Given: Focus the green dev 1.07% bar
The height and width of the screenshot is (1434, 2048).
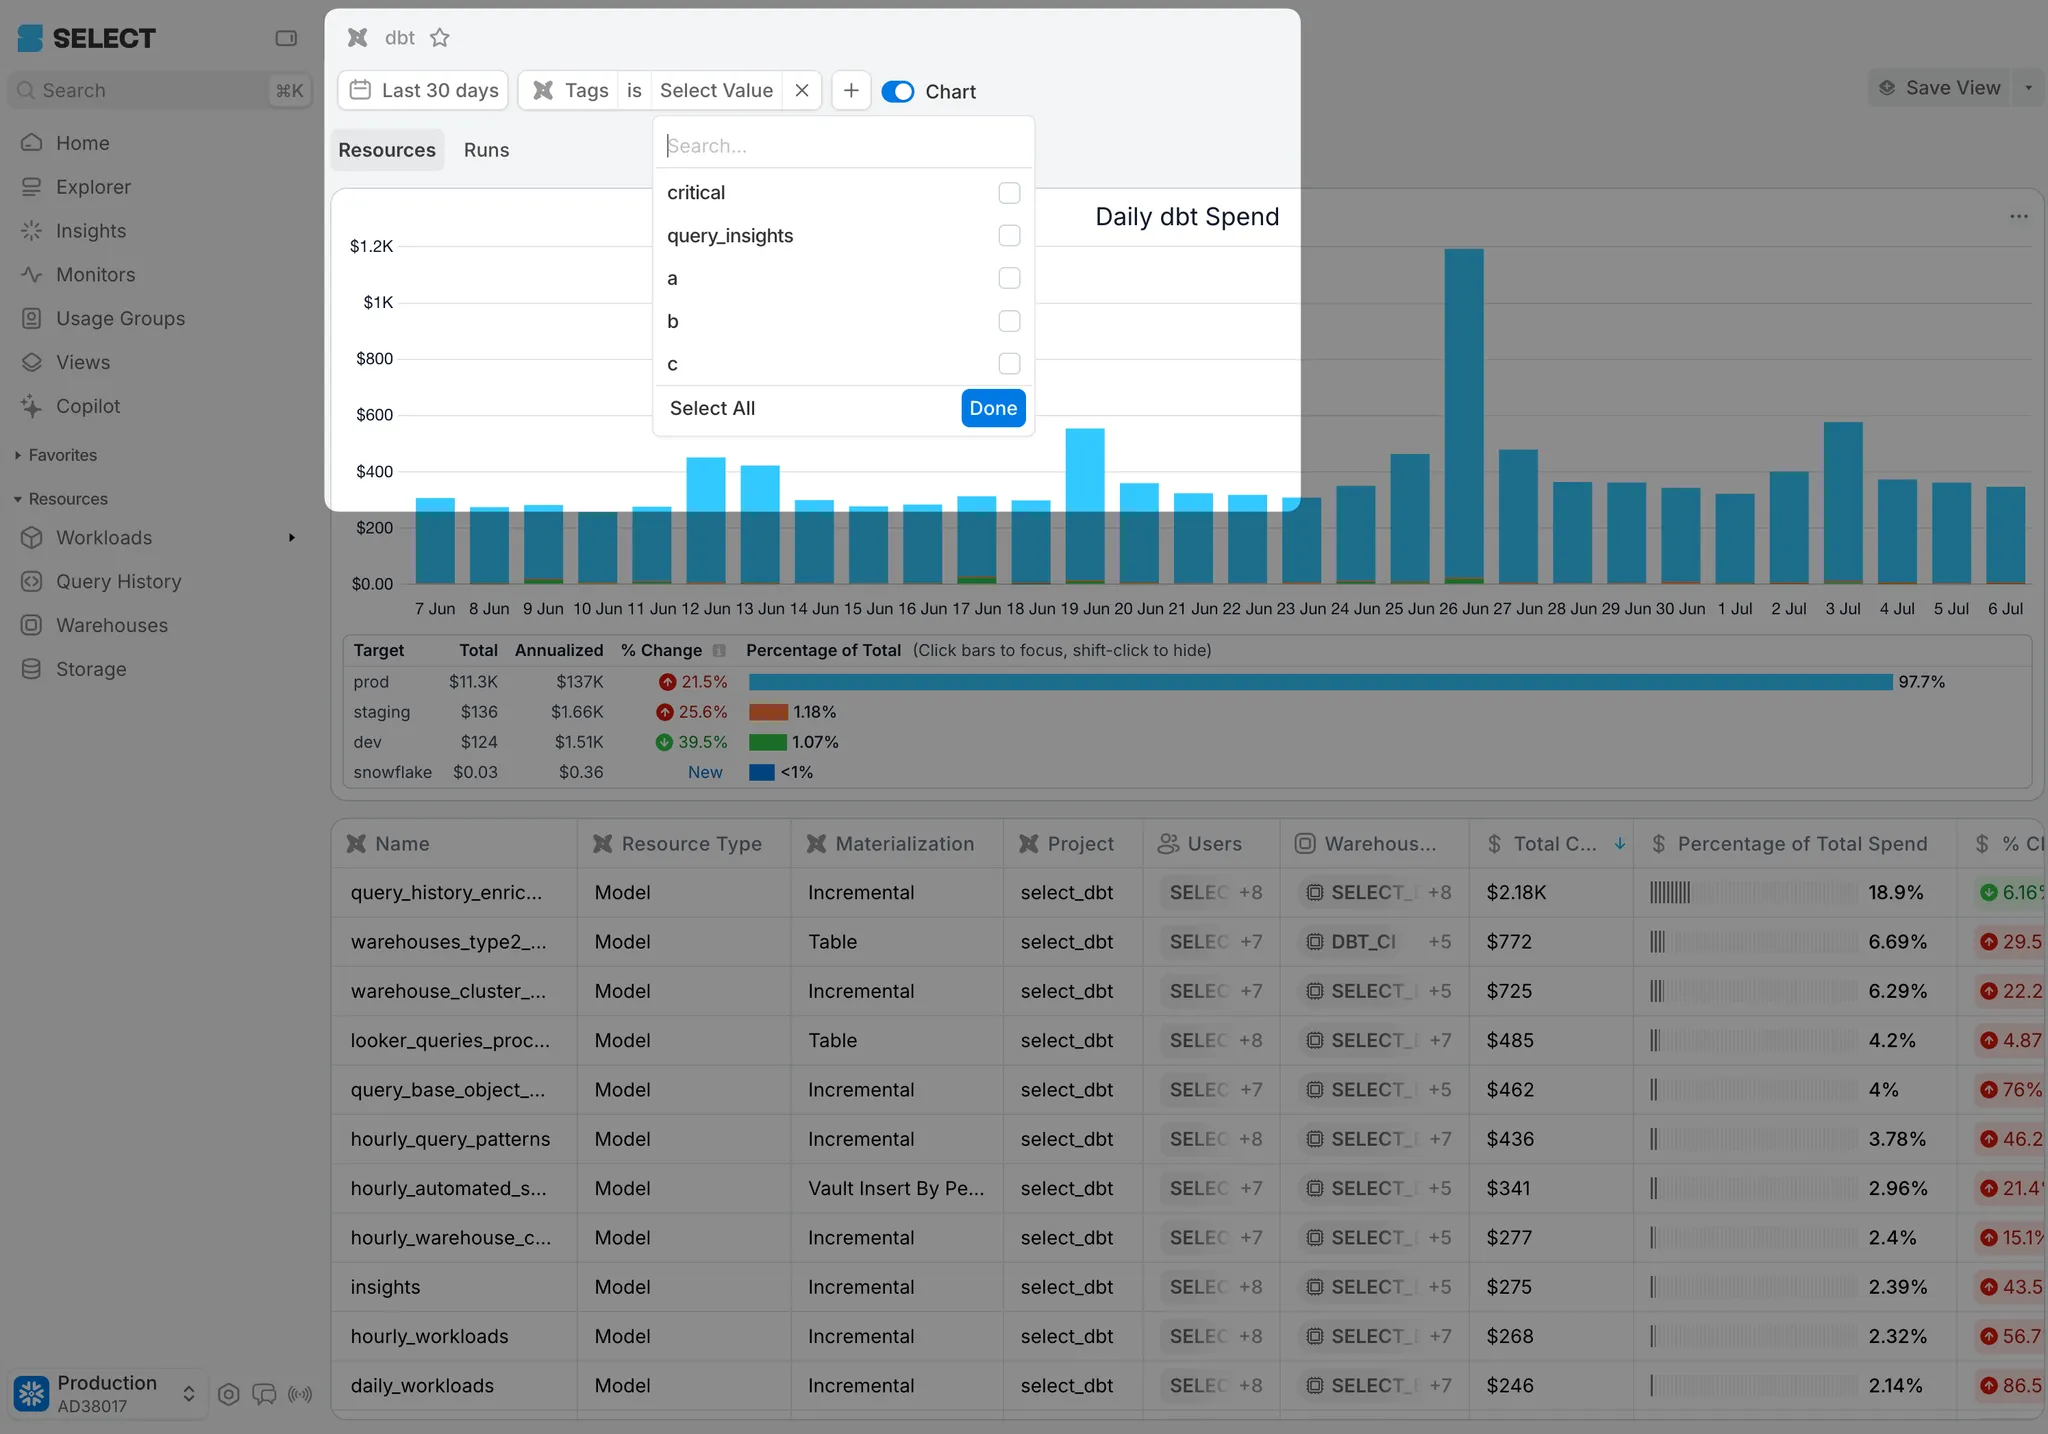Looking at the screenshot, I should tap(767, 742).
